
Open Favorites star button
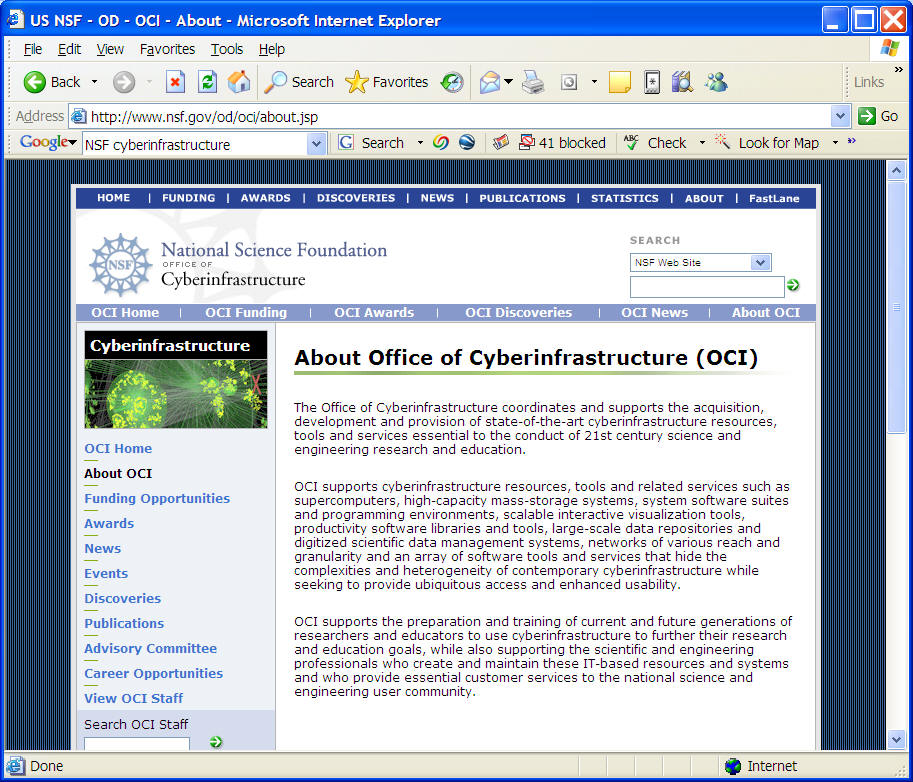pyautogui.click(x=356, y=82)
